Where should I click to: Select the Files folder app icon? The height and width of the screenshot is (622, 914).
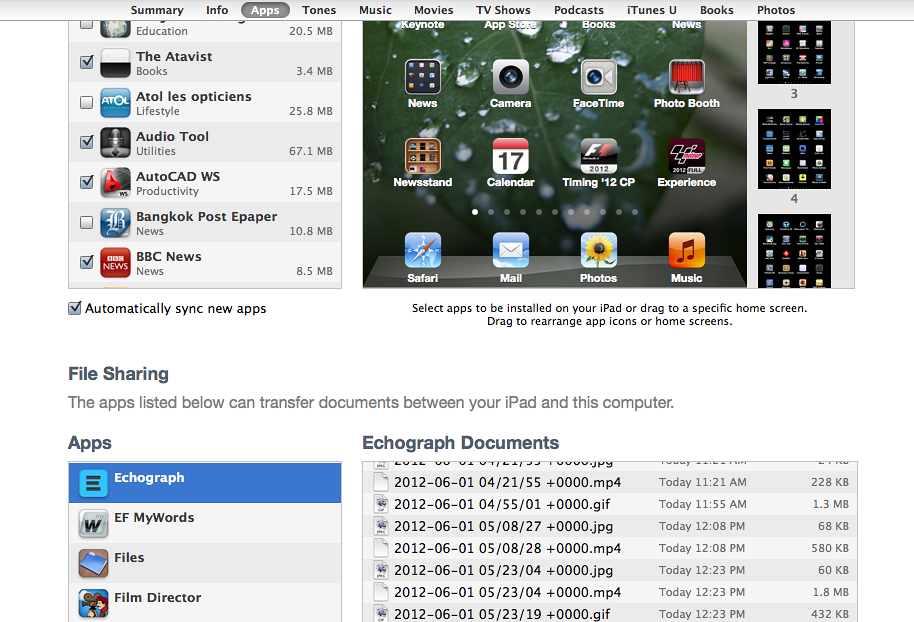[93, 563]
